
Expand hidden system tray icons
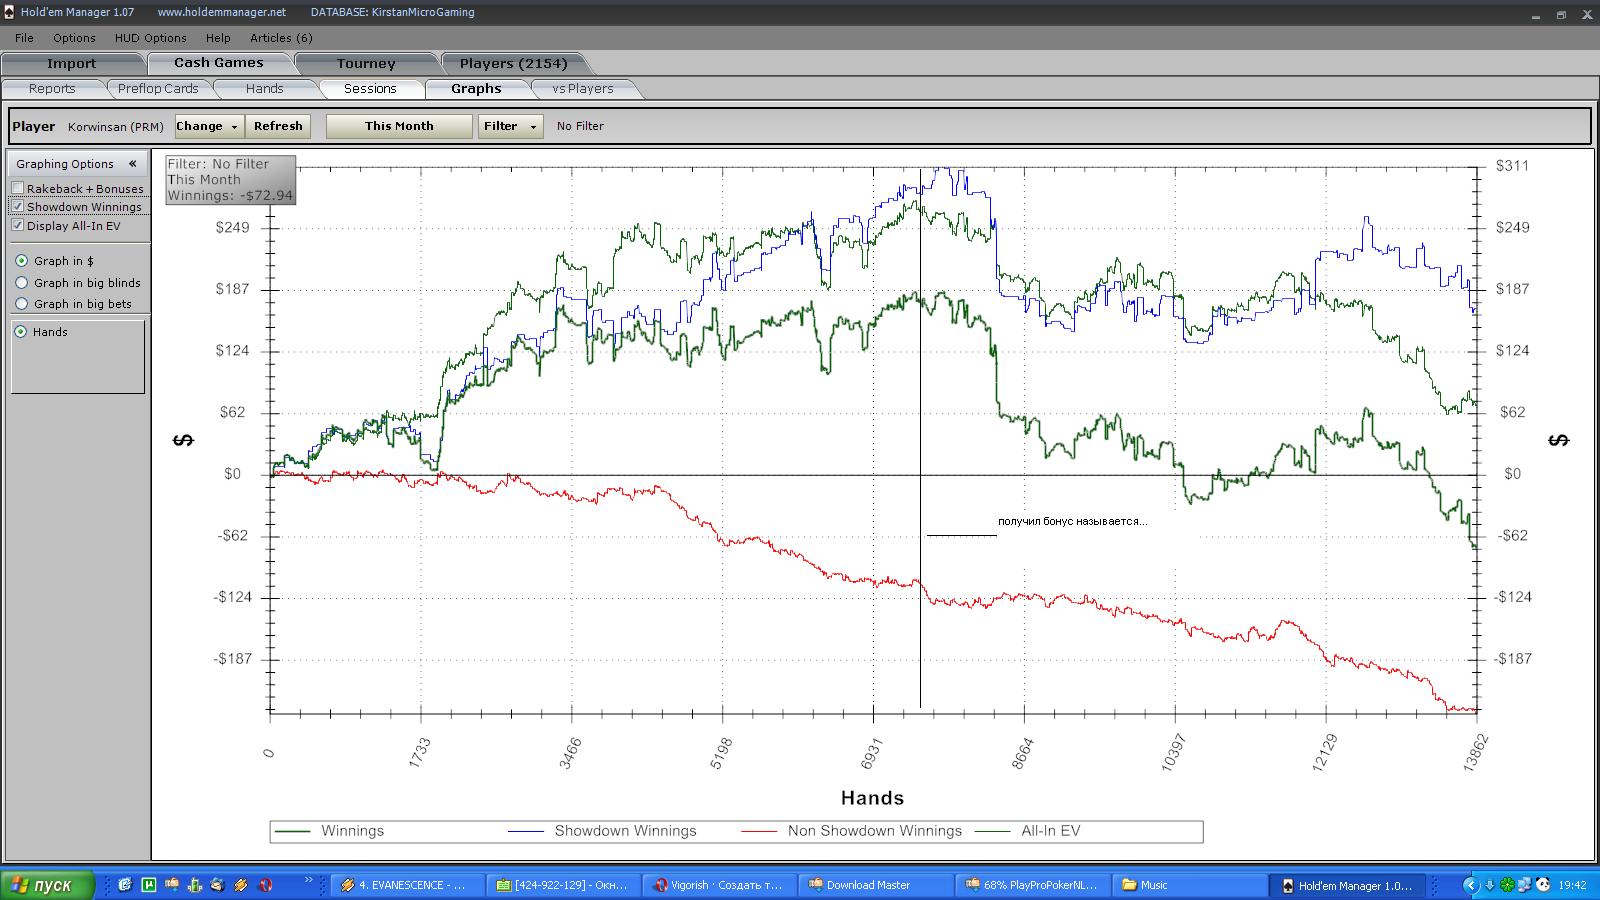1470,885
